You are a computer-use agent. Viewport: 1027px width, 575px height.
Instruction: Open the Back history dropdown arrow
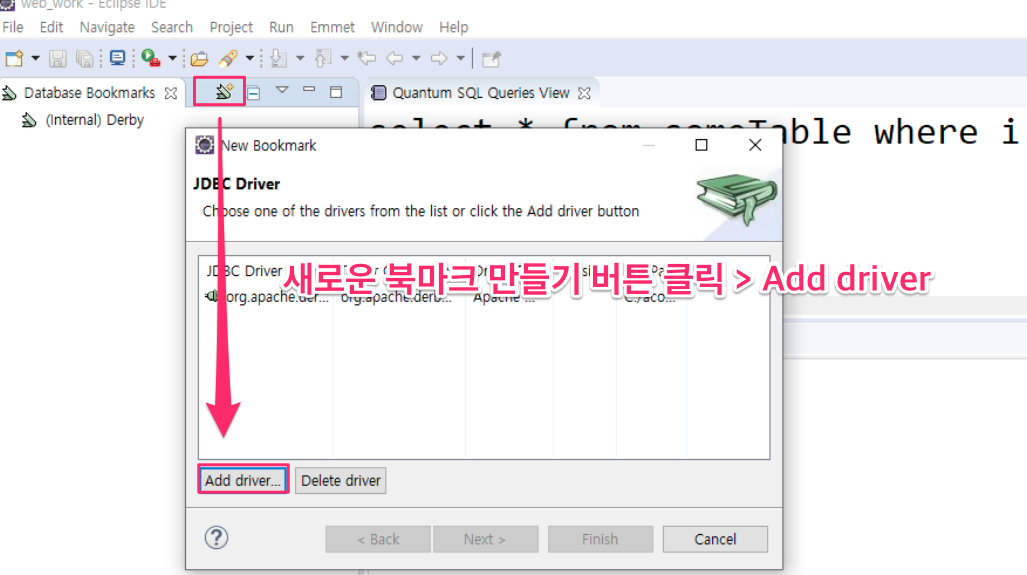click(x=416, y=58)
